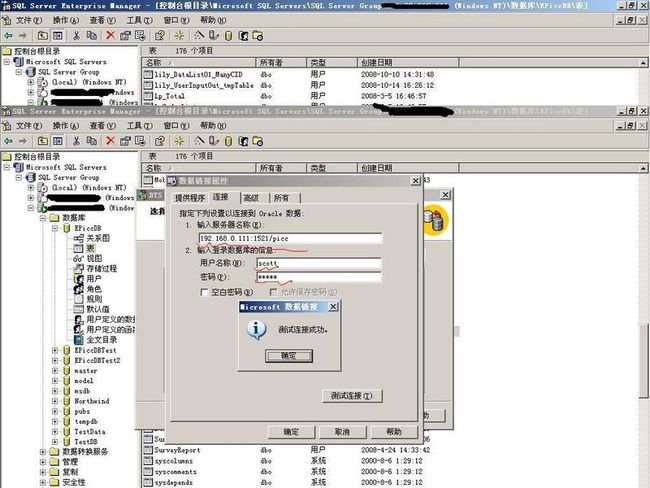Open 文件(F) menu in lower window

point(29,126)
